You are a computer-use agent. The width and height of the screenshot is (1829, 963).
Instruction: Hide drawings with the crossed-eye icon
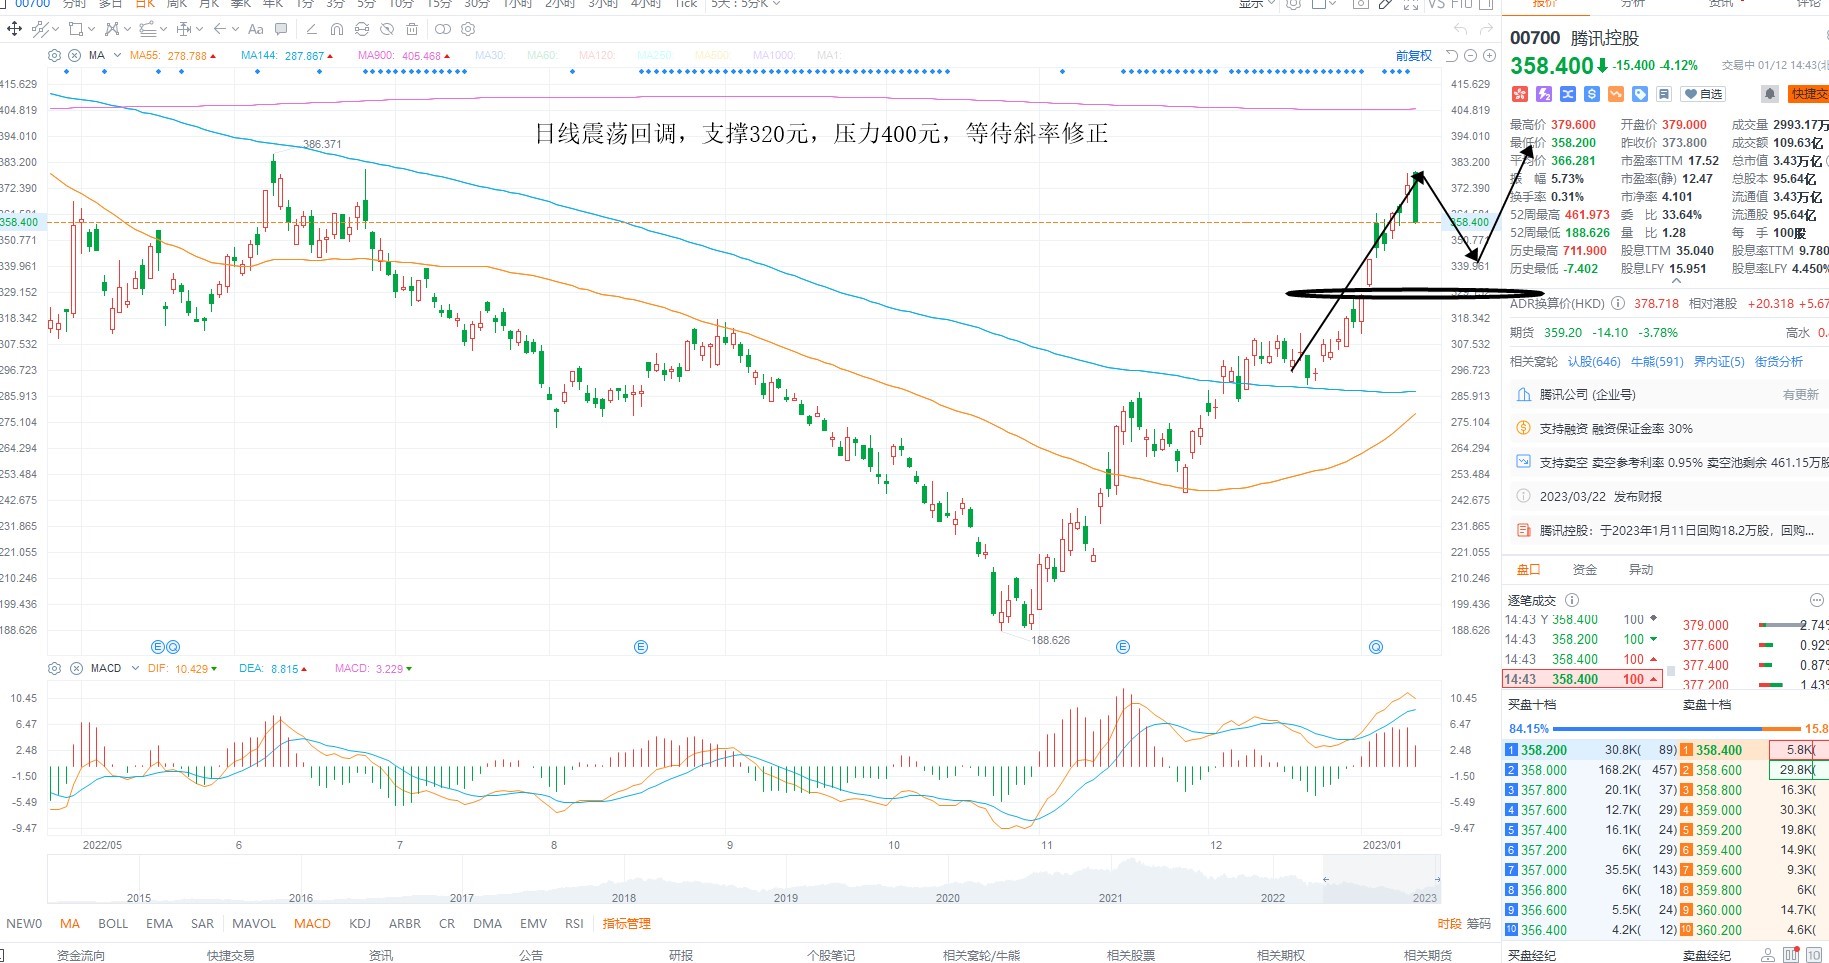point(387,29)
